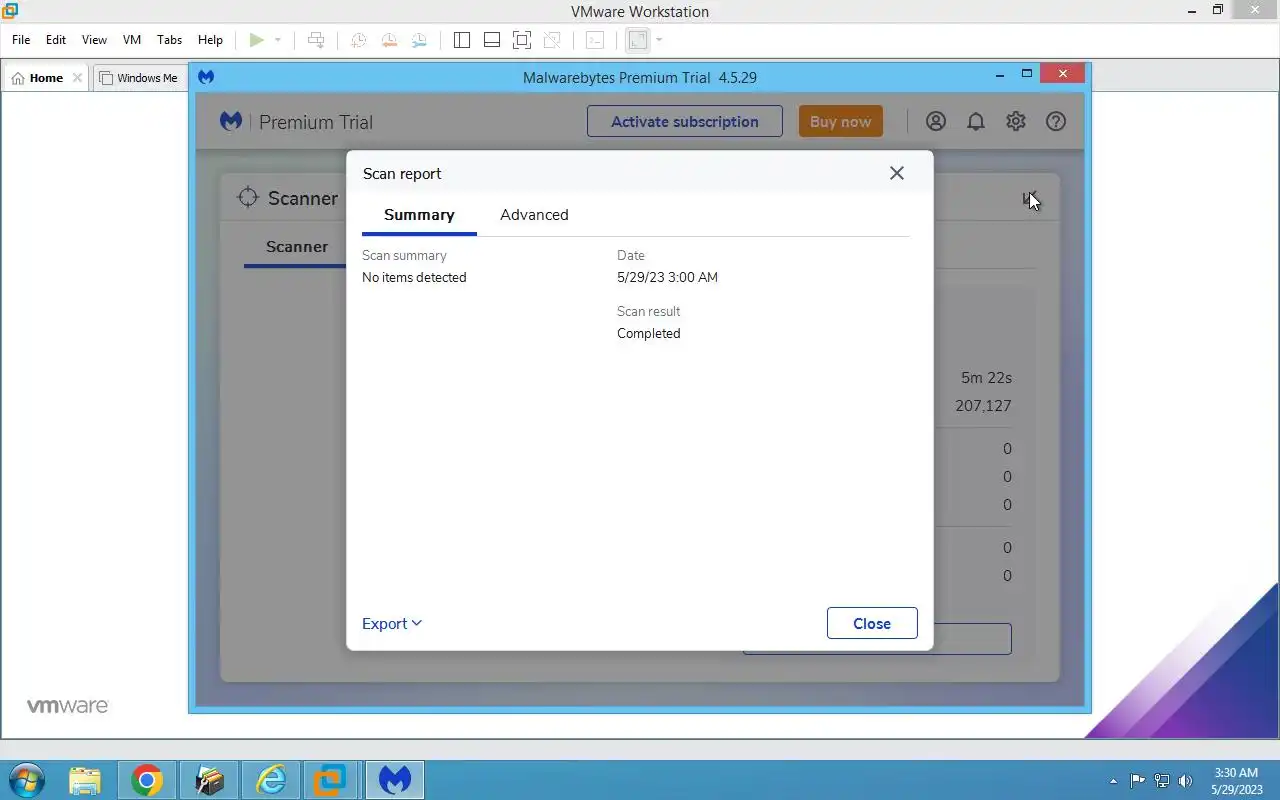
Task: Click VMware revert to snapshot icon
Action: tap(389, 40)
